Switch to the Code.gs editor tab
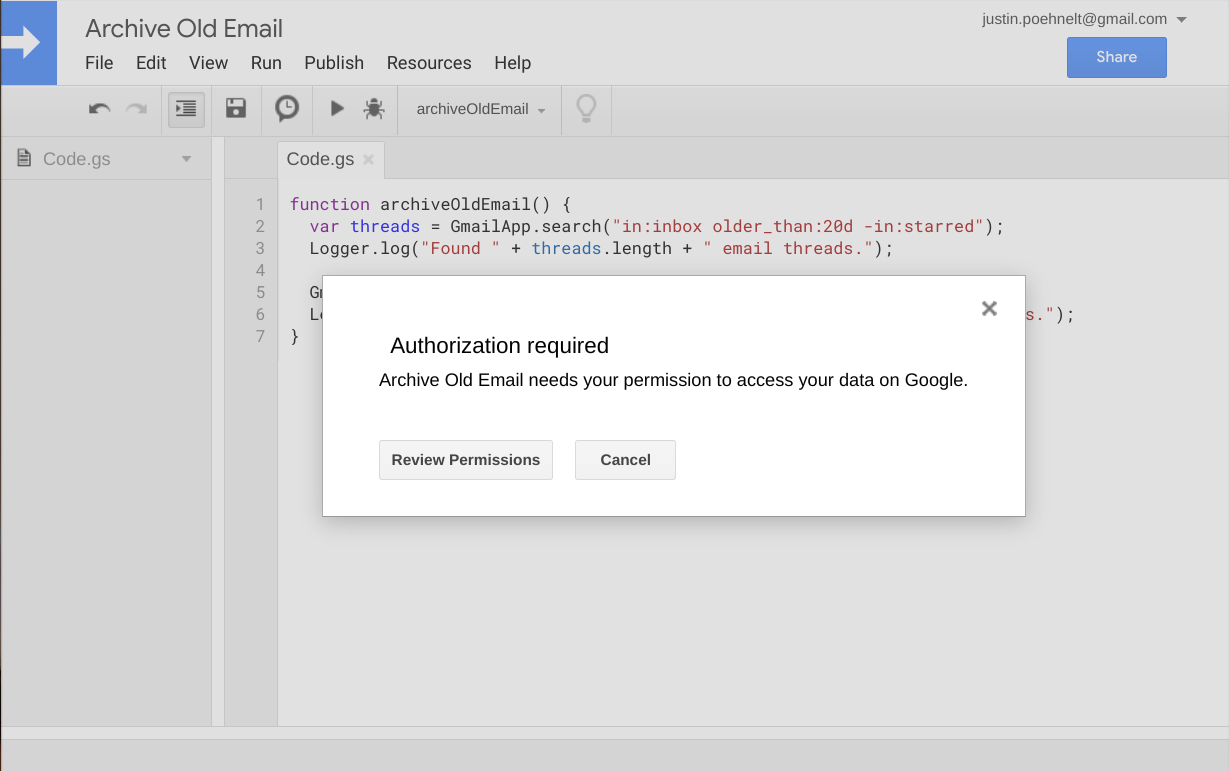Screen dimensions: 1229x771 320,158
